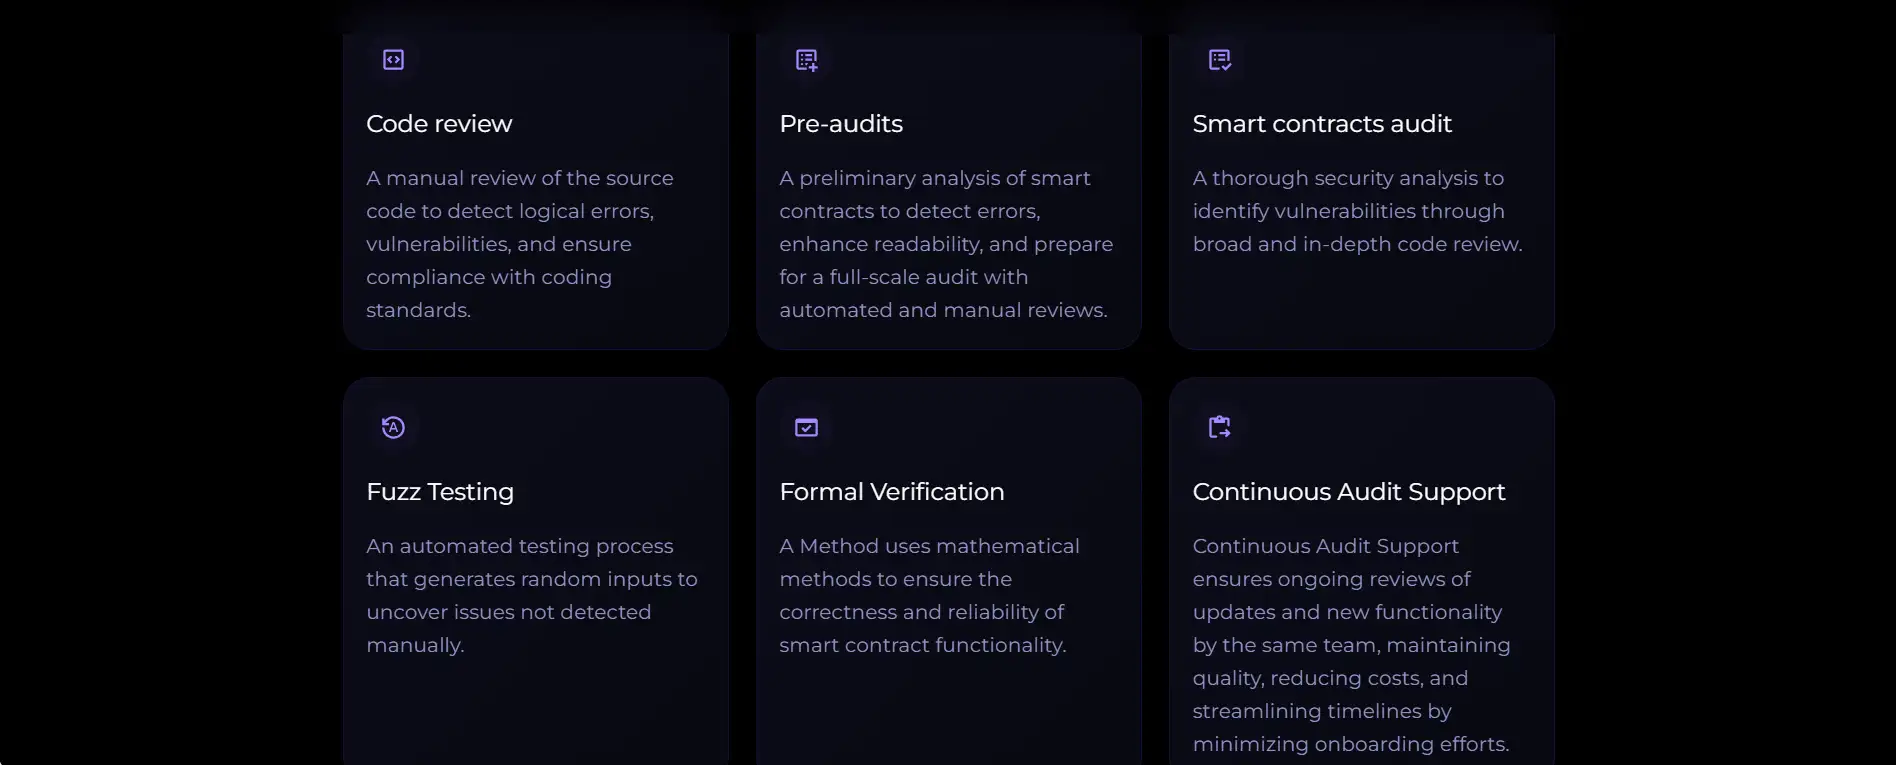Open the Code review heading
The height and width of the screenshot is (765, 1896).
(x=439, y=124)
